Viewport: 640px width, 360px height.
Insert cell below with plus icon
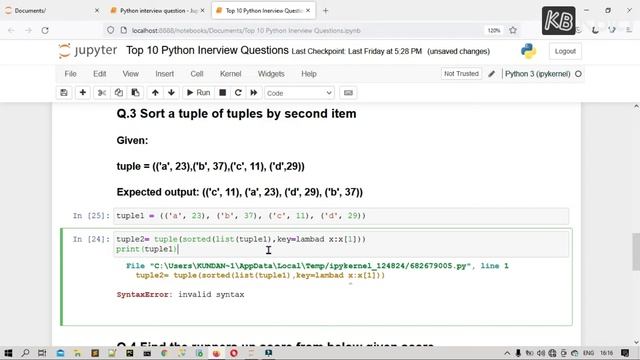[82, 93]
